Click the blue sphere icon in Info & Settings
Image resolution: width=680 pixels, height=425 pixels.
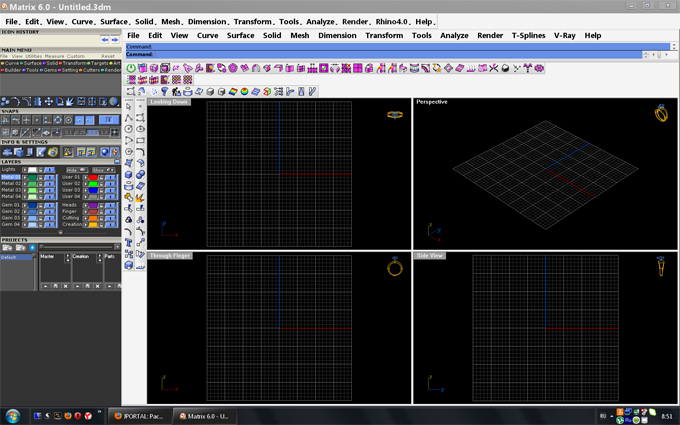click(104, 152)
